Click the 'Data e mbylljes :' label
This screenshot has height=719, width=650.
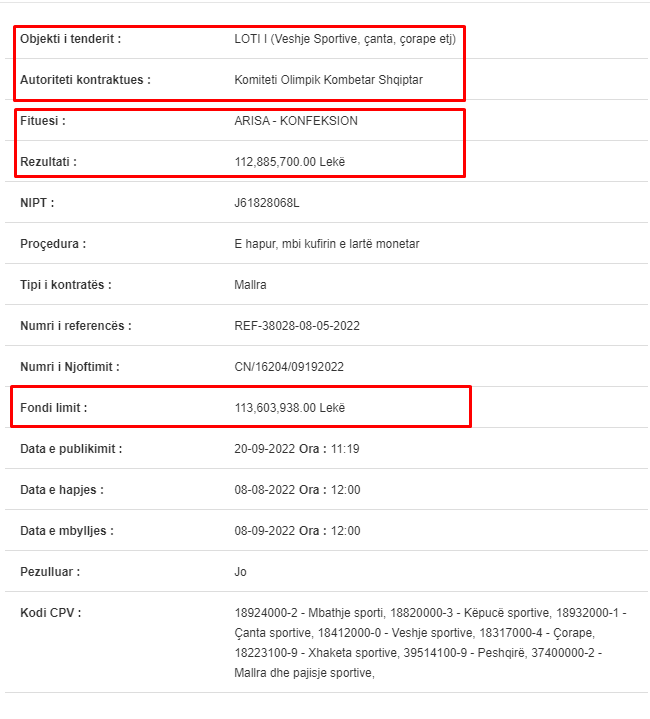[67, 531]
